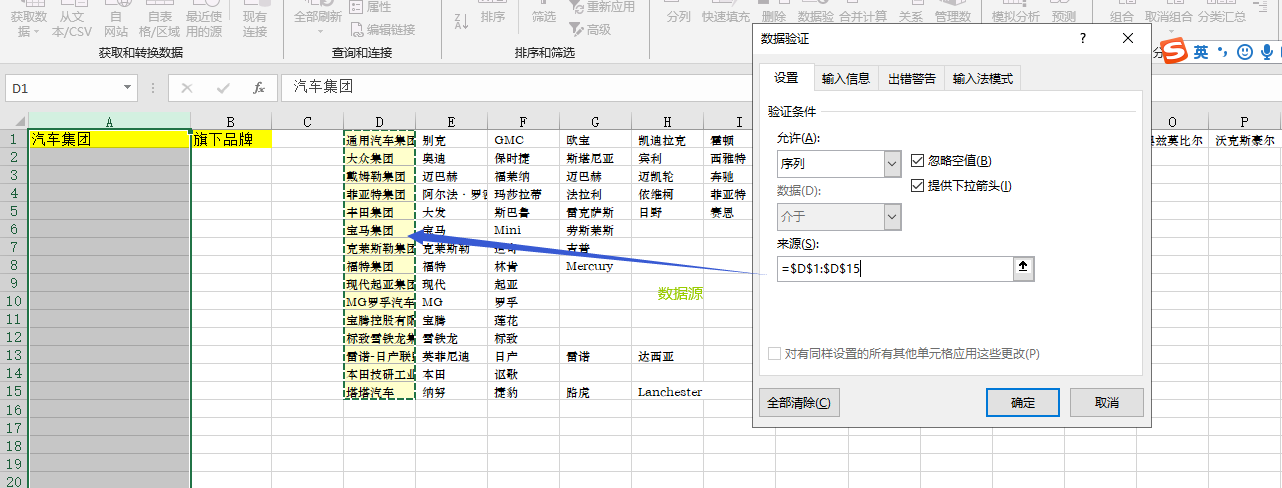Click the 预测 forecast button

click(1064, 14)
